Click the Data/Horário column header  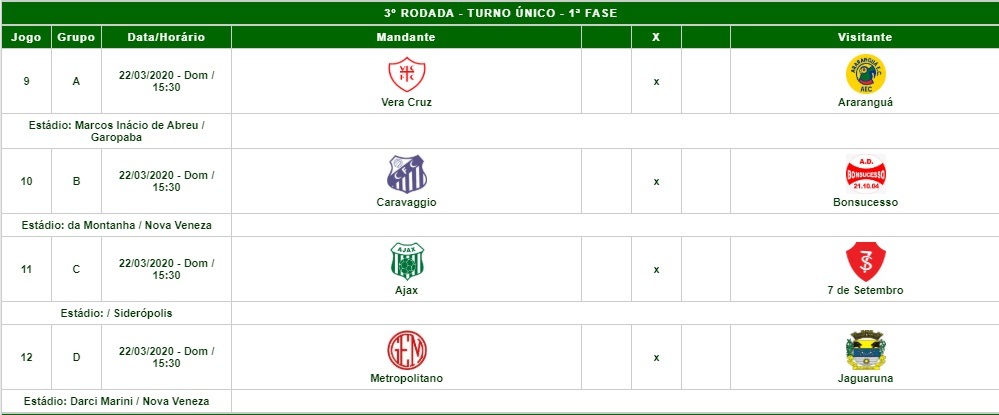[166, 37]
